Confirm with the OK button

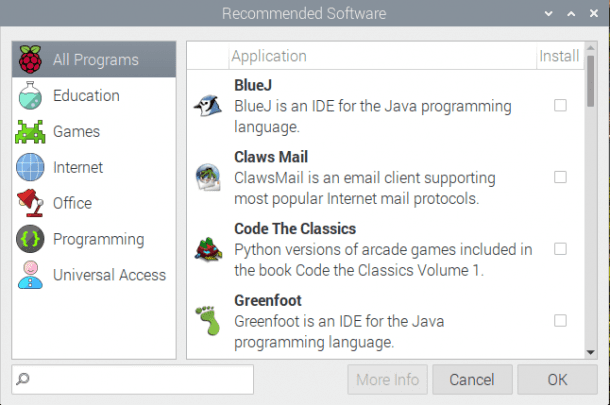[557, 380]
